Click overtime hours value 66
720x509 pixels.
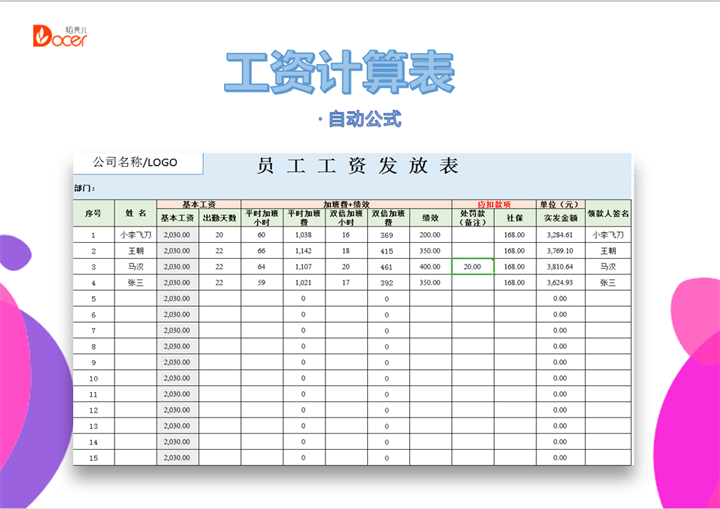(x=262, y=251)
